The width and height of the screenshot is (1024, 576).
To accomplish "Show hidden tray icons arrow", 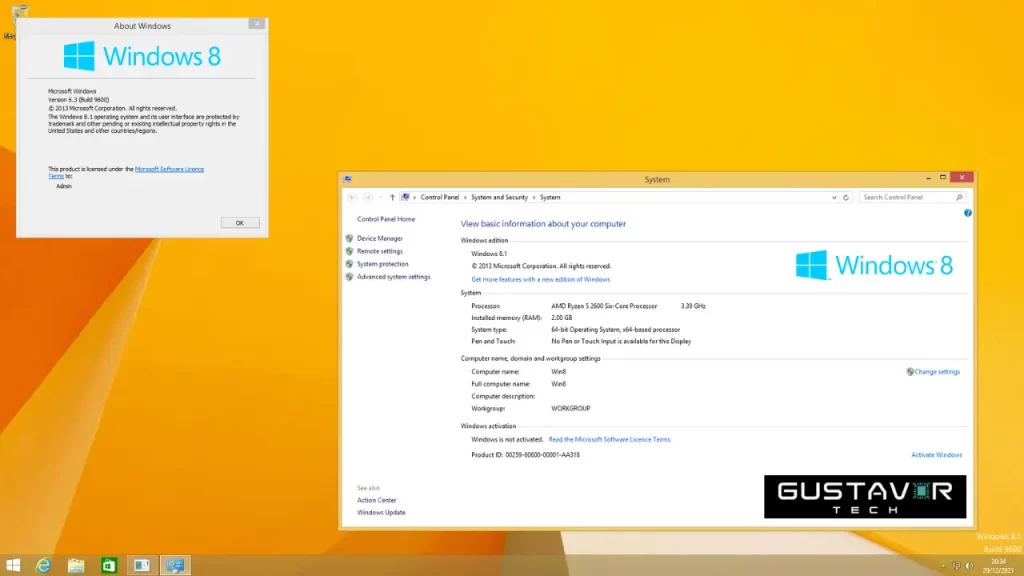I will [942, 566].
